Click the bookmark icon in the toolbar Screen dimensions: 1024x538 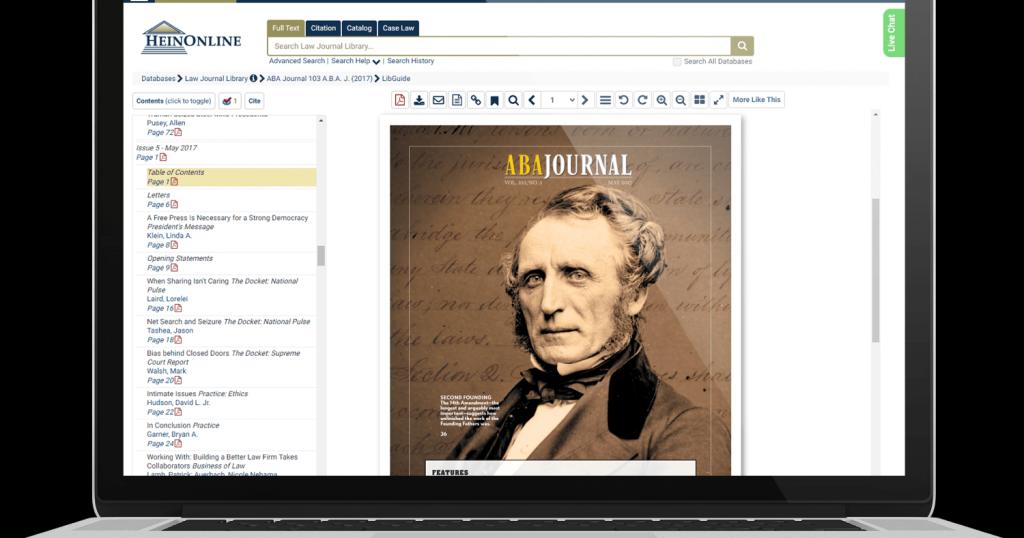coord(494,100)
